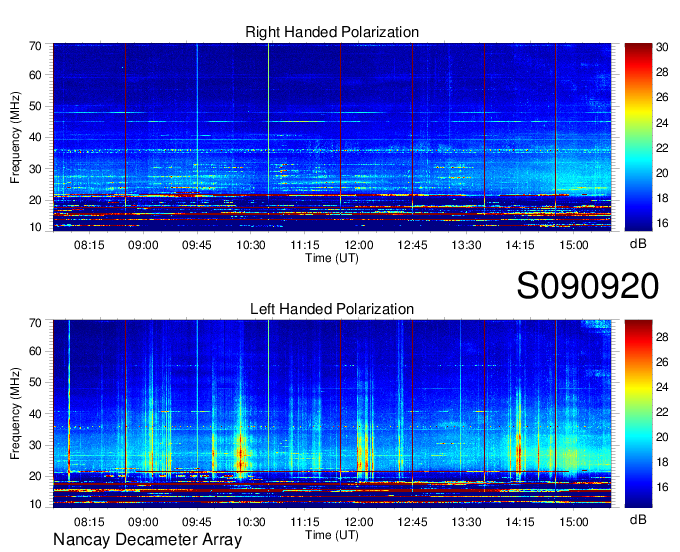Click the Right Handed Polarization color scale bar

[x=638, y=137]
